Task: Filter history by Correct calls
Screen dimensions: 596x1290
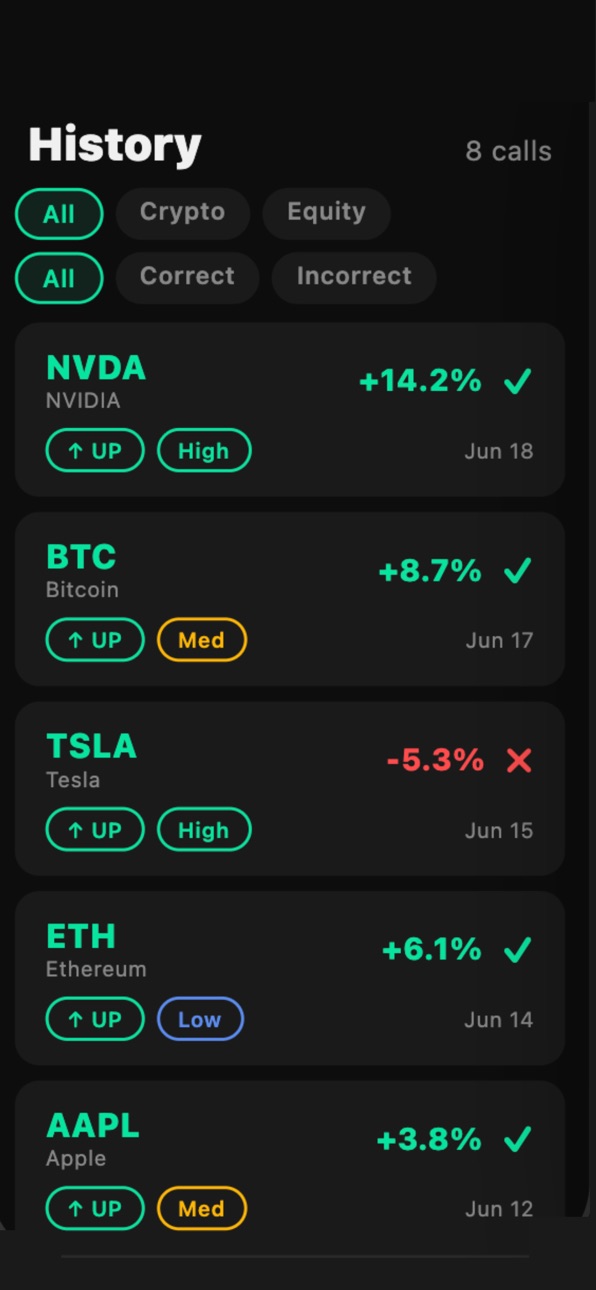Action: [x=187, y=277]
